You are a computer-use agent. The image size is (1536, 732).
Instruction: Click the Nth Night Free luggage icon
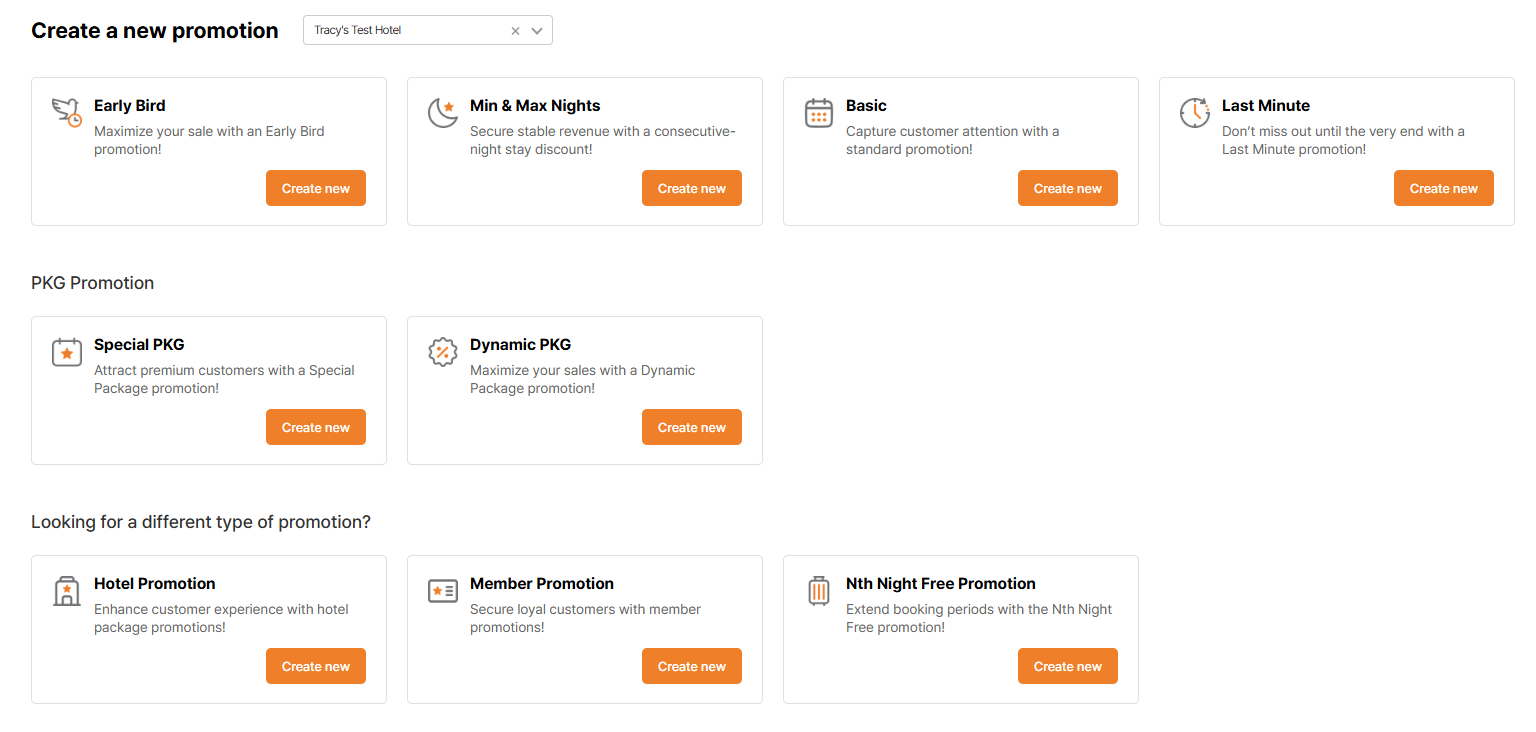coord(819,591)
